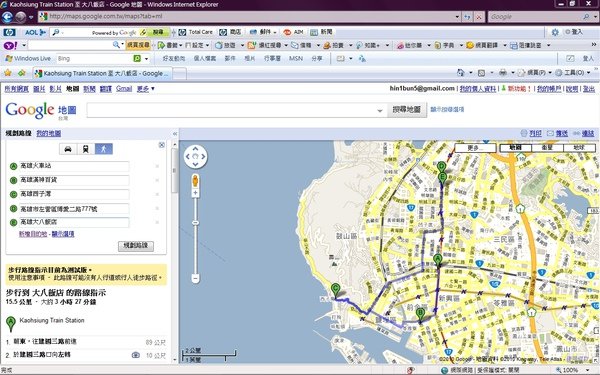Click destination B input field
This screenshot has width=600, height=375.
[x=74, y=180]
